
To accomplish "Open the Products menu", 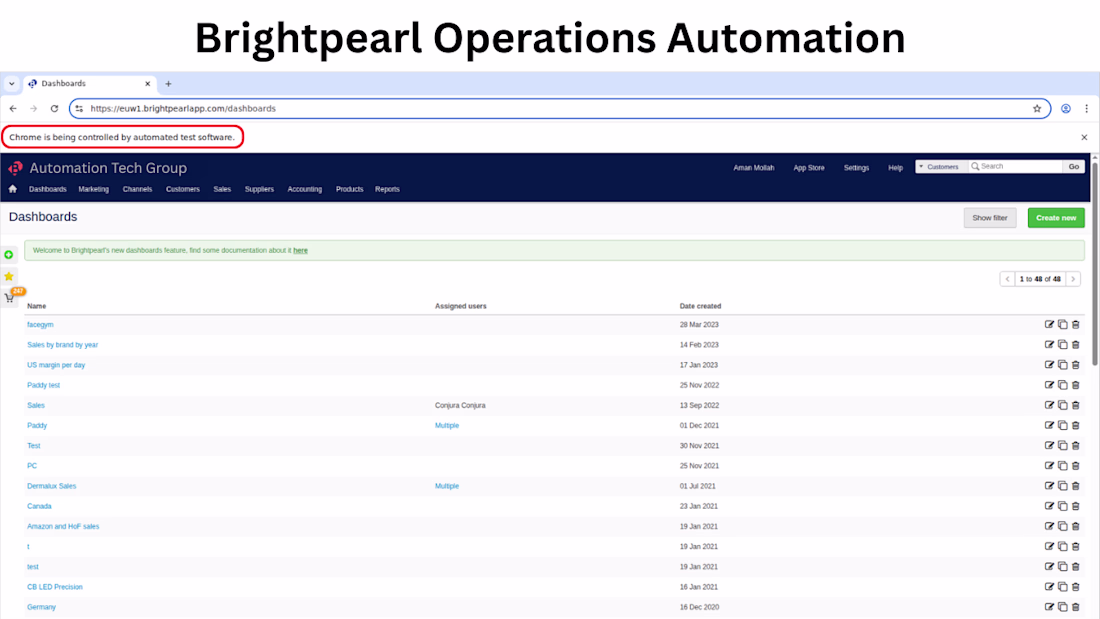I will [349, 189].
